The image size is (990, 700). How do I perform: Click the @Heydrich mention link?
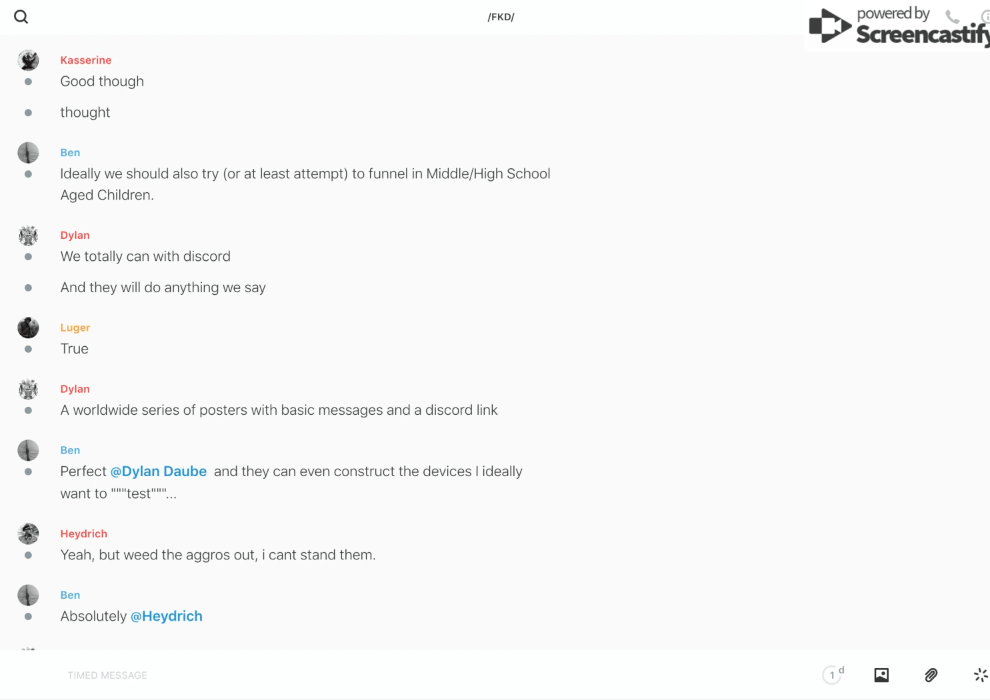166,616
